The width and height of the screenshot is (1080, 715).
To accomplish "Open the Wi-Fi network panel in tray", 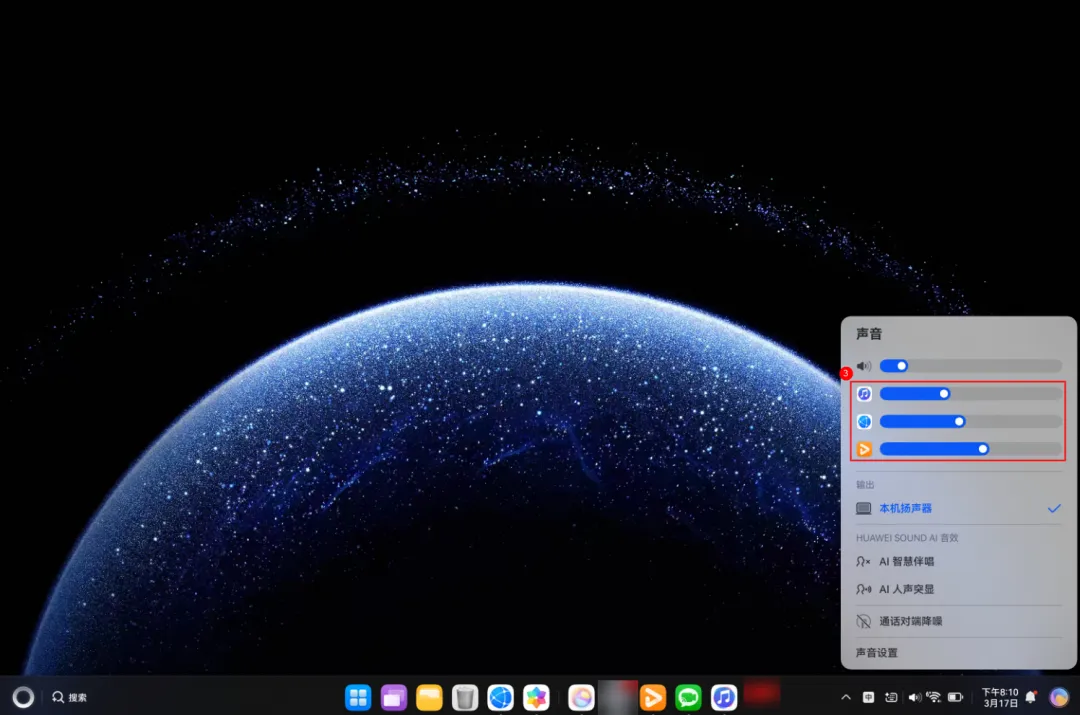I will pos(934,697).
